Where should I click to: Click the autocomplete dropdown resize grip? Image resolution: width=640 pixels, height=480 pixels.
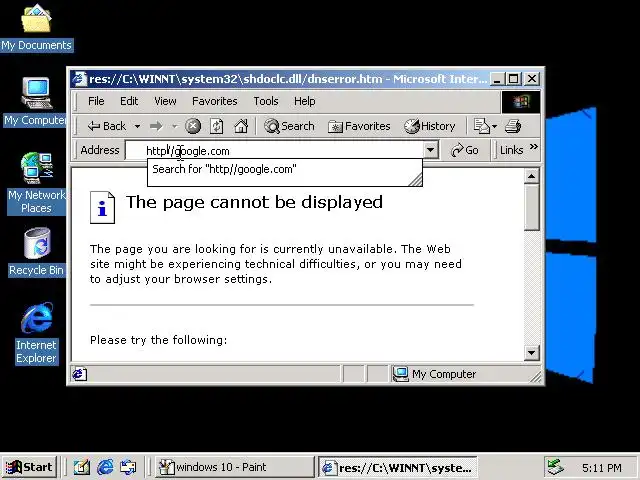coord(416,180)
